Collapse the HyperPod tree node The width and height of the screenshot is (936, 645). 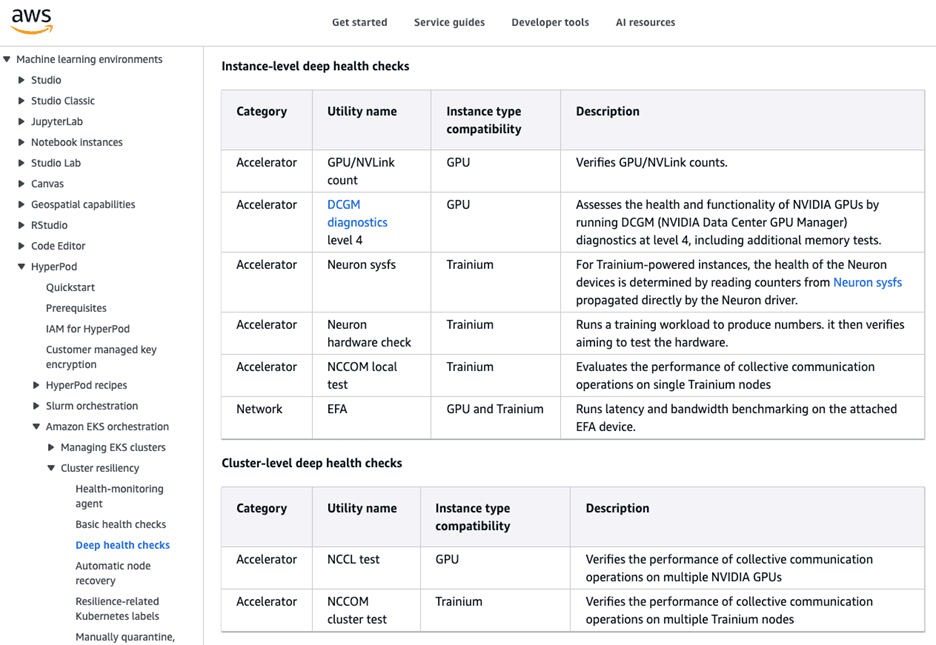[22, 267]
